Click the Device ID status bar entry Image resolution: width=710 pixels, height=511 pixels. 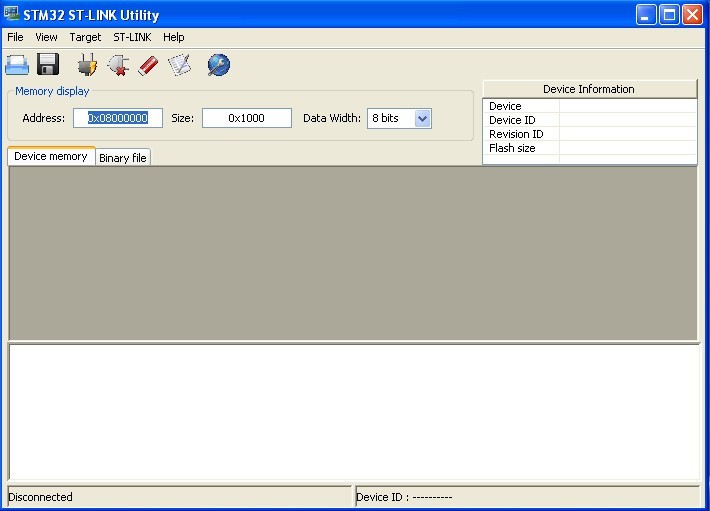coord(404,497)
